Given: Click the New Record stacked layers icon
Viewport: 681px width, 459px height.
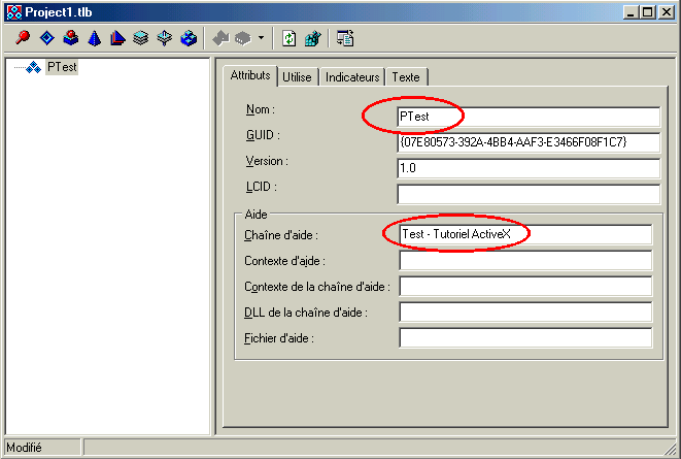Looking at the screenshot, I should [x=141, y=39].
